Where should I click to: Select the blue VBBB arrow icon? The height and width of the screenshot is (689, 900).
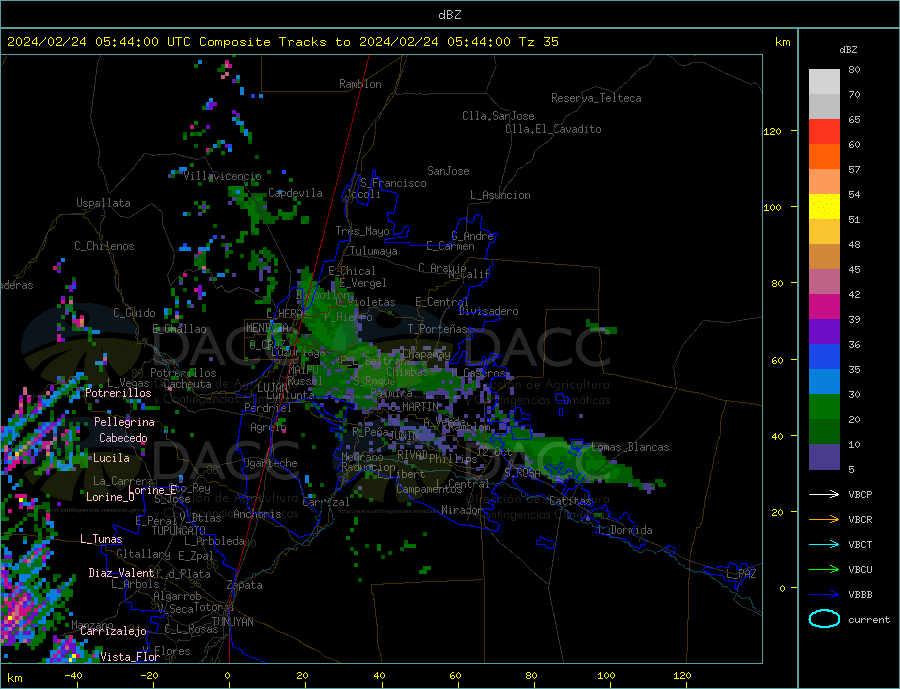[x=825, y=595]
